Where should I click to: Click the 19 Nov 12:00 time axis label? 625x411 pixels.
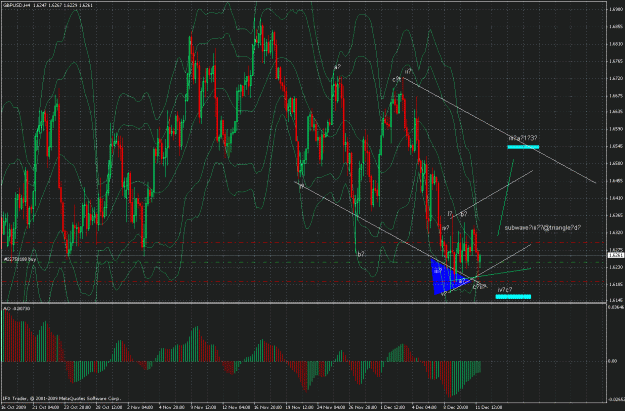(x=299, y=407)
